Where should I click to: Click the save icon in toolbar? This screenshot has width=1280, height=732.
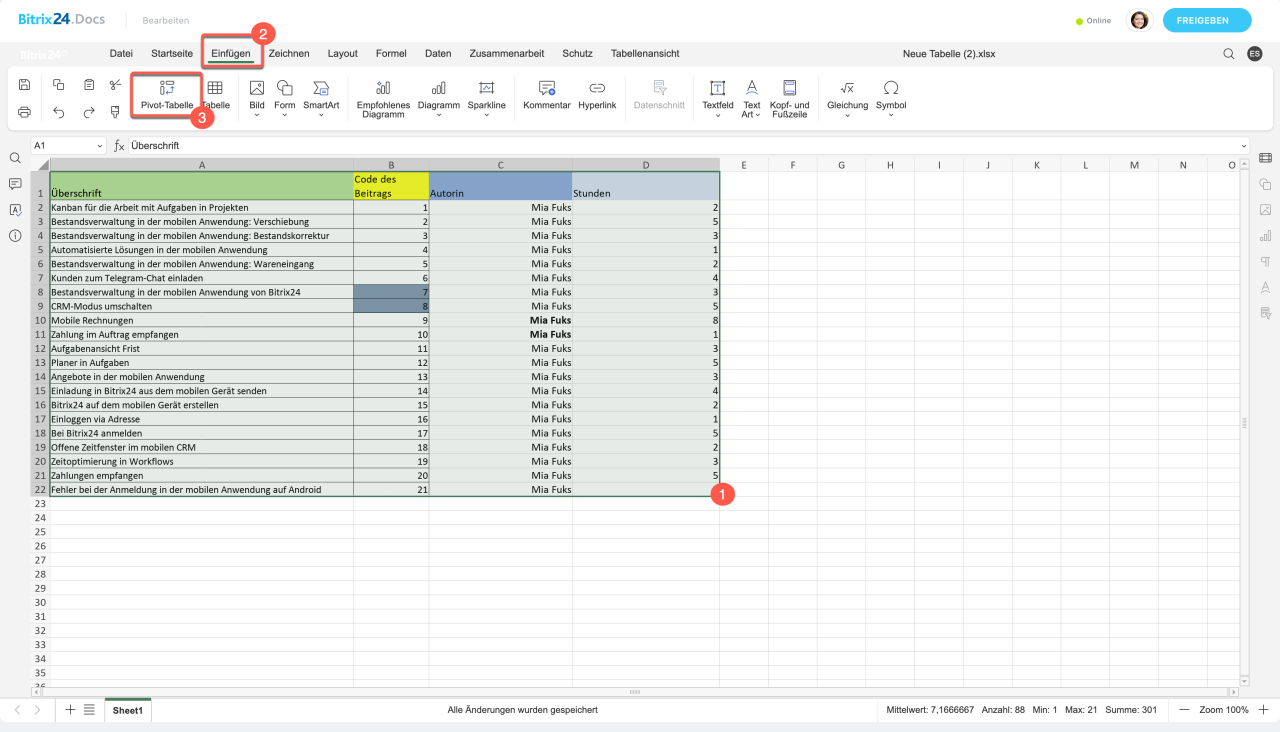(x=25, y=85)
